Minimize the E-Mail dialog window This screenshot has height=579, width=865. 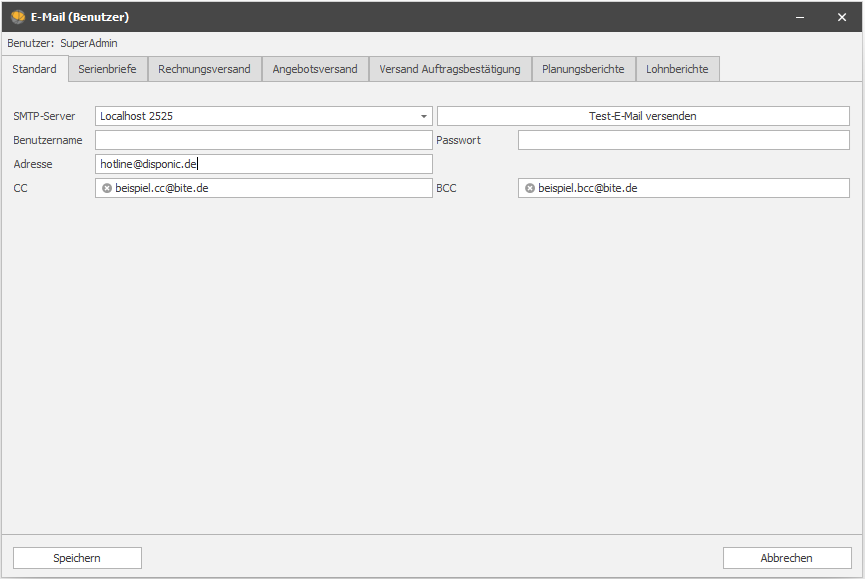click(x=799, y=17)
